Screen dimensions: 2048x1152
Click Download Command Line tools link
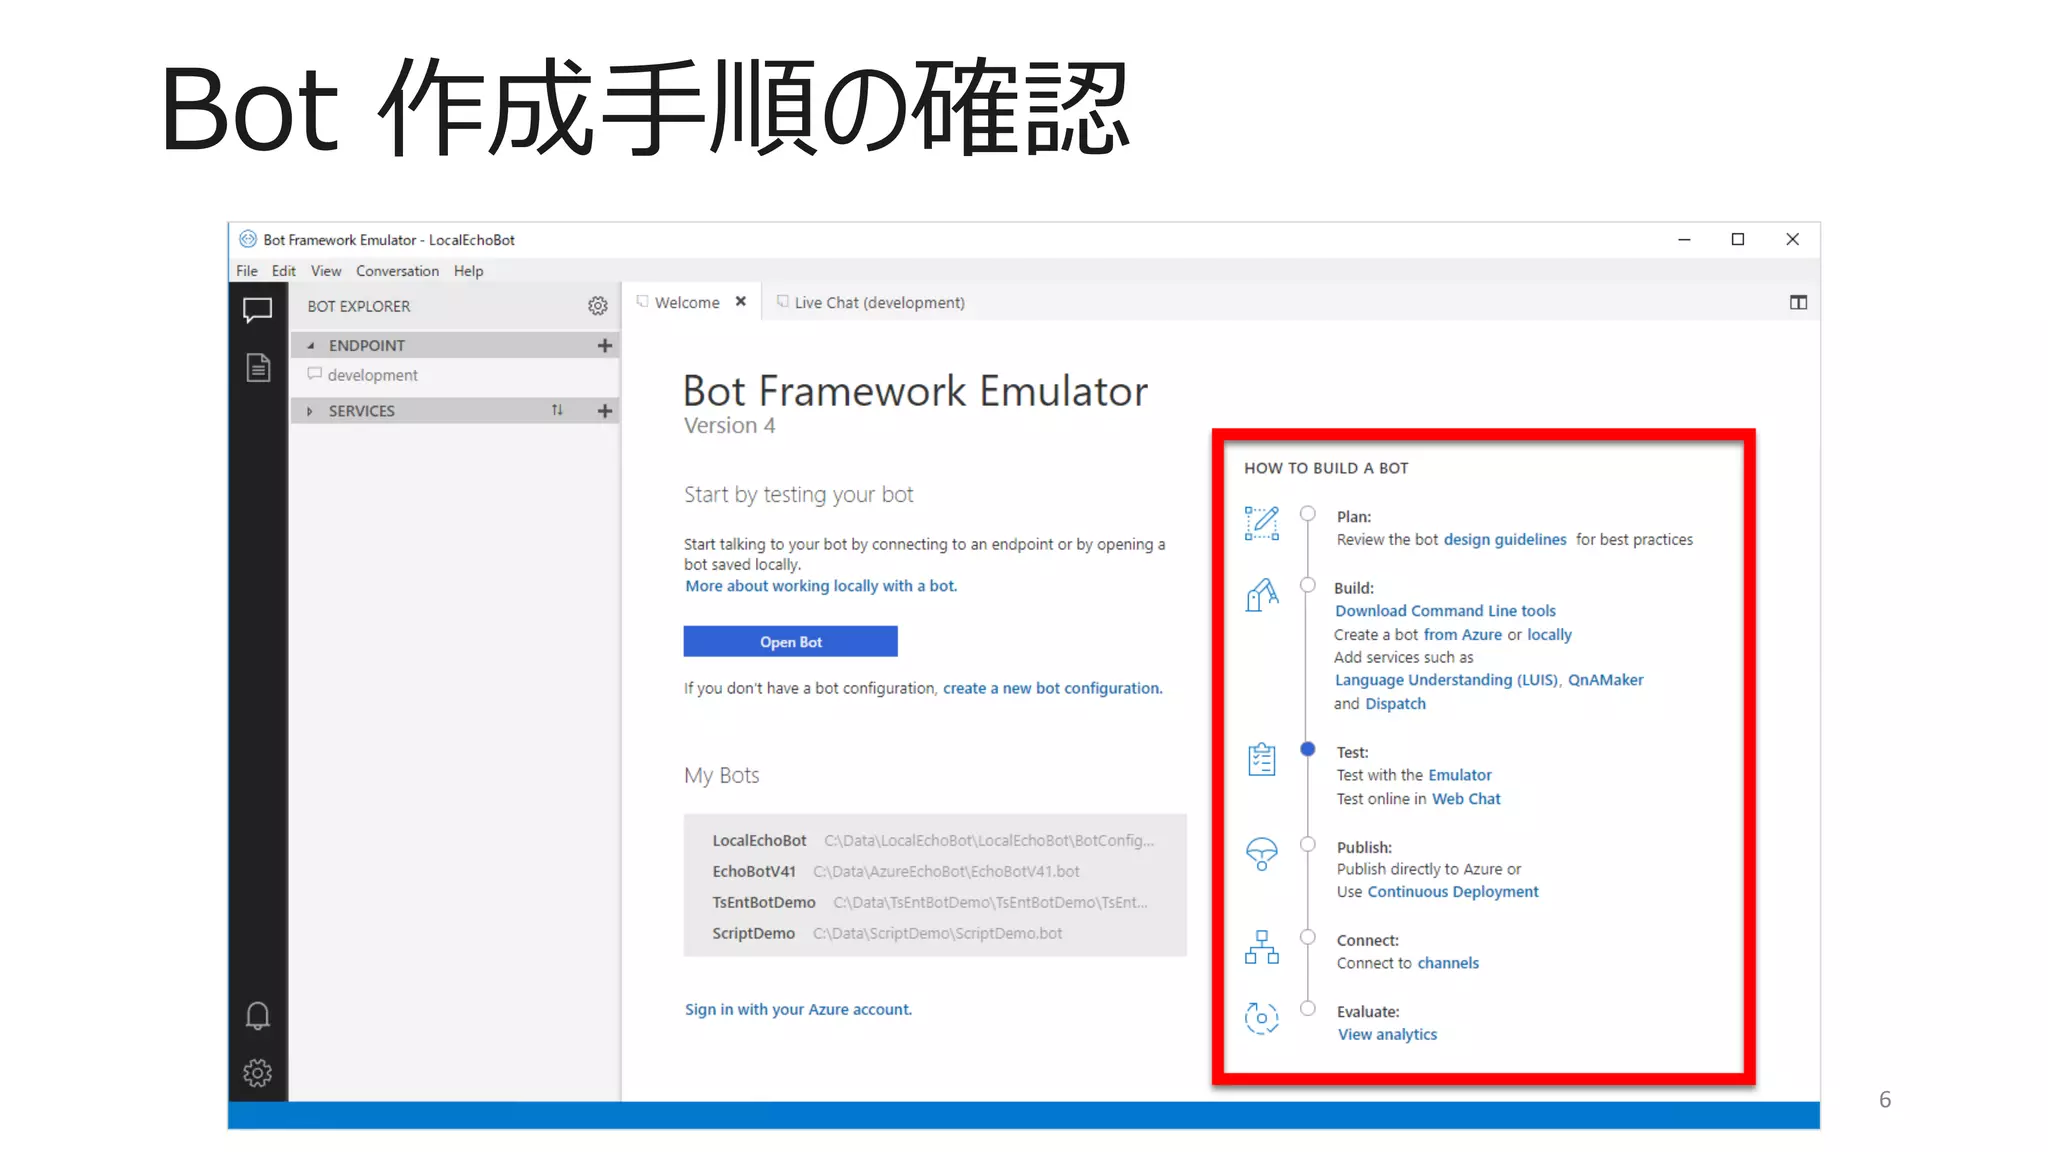1445,611
